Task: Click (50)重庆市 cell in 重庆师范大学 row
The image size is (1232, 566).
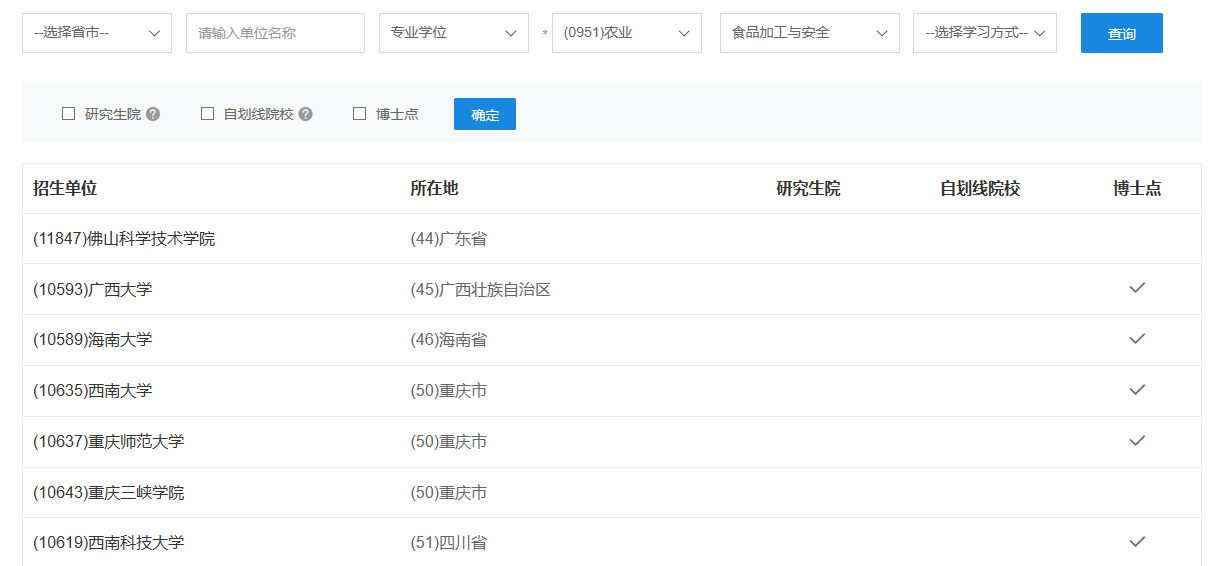Action: tap(449, 442)
